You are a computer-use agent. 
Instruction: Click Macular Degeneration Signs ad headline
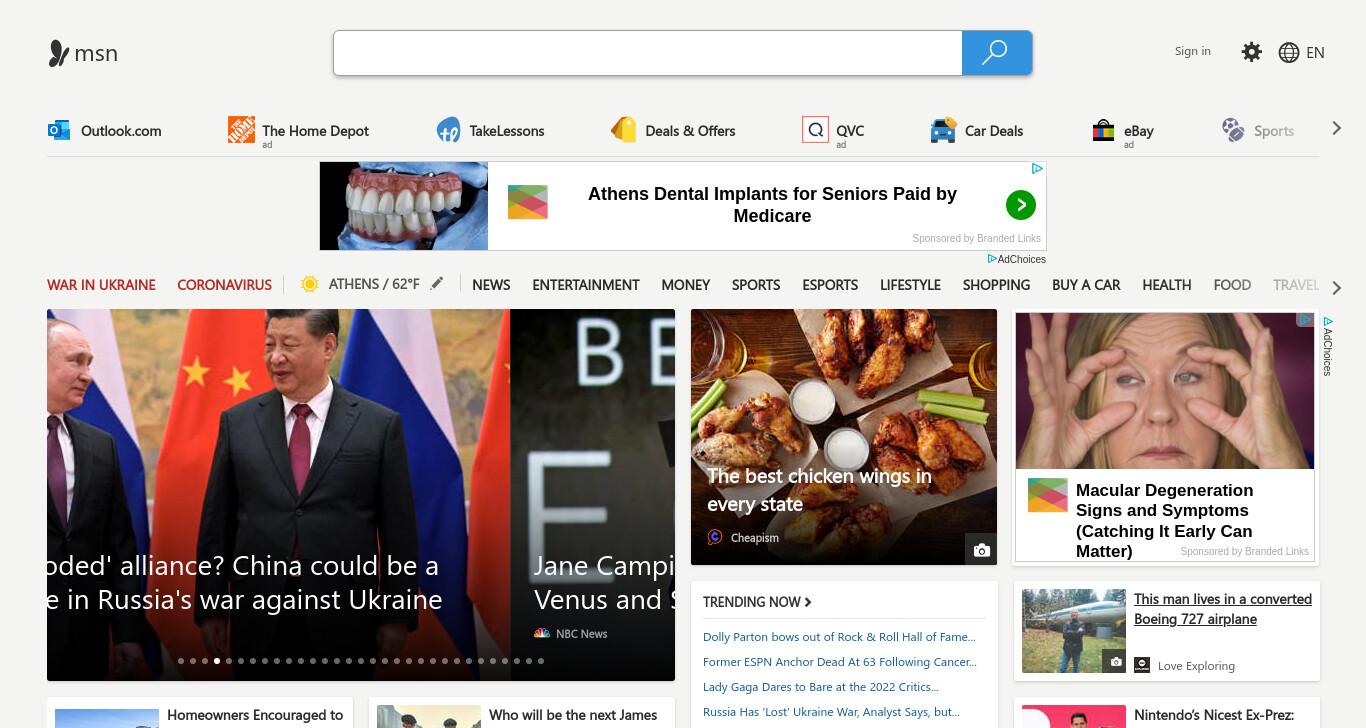point(1164,520)
